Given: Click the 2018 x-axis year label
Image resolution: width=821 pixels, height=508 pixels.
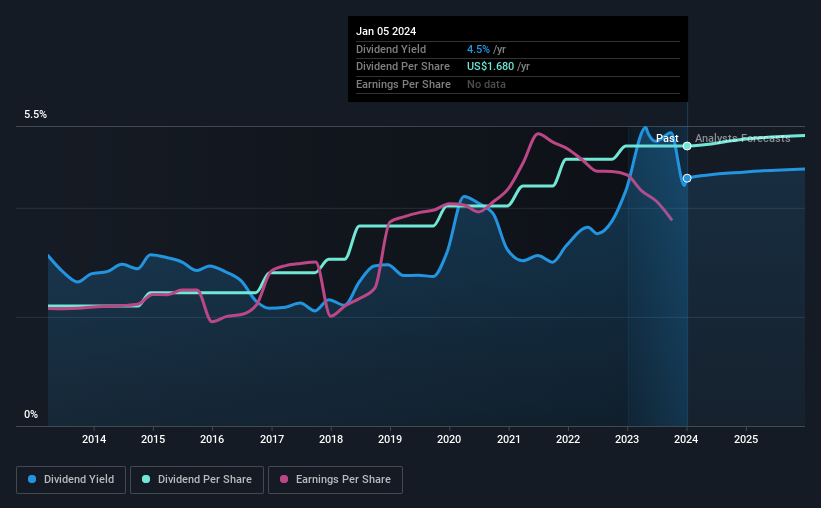Looking at the screenshot, I should [331, 439].
